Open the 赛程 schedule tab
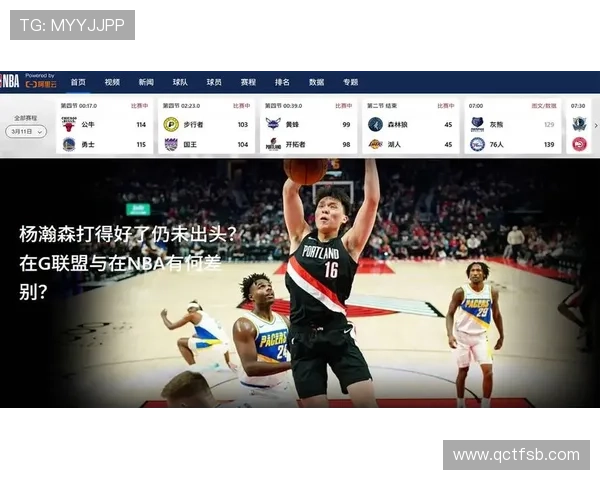The width and height of the screenshot is (600, 480). (248, 82)
